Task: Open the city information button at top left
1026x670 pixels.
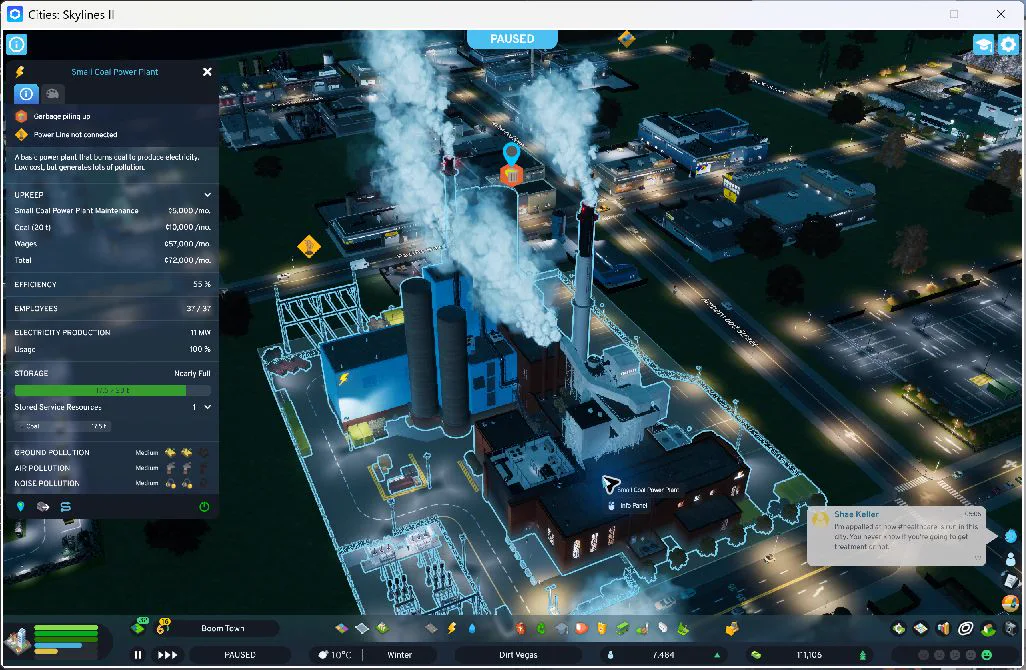Action: click(x=16, y=44)
